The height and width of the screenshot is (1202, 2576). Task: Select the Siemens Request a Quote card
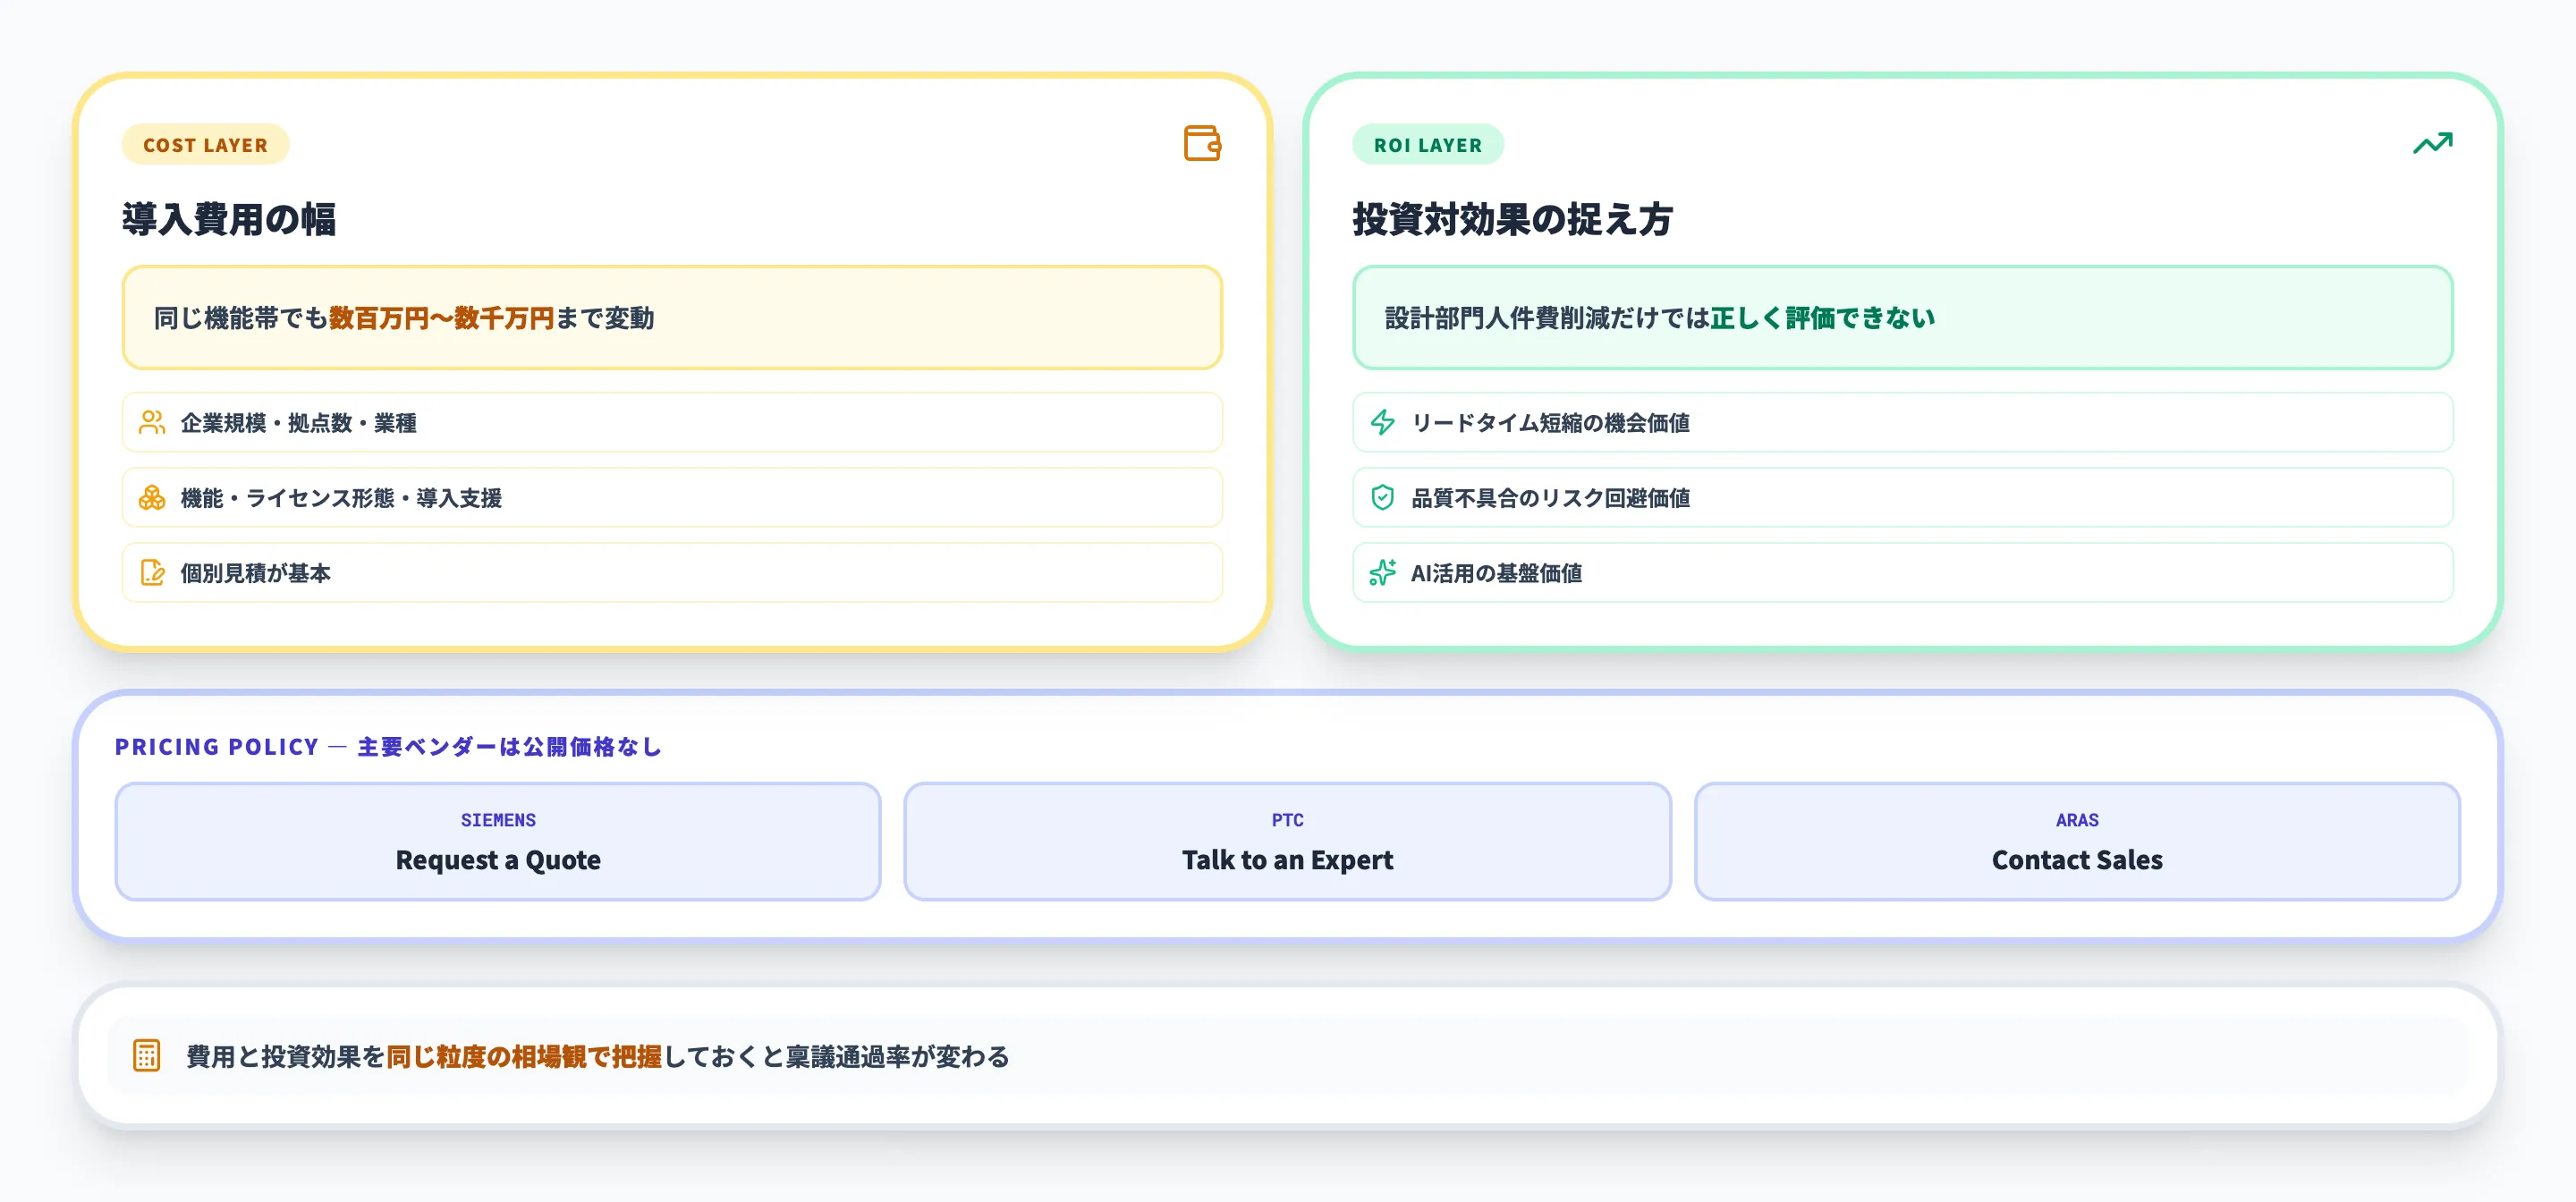[498, 841]
